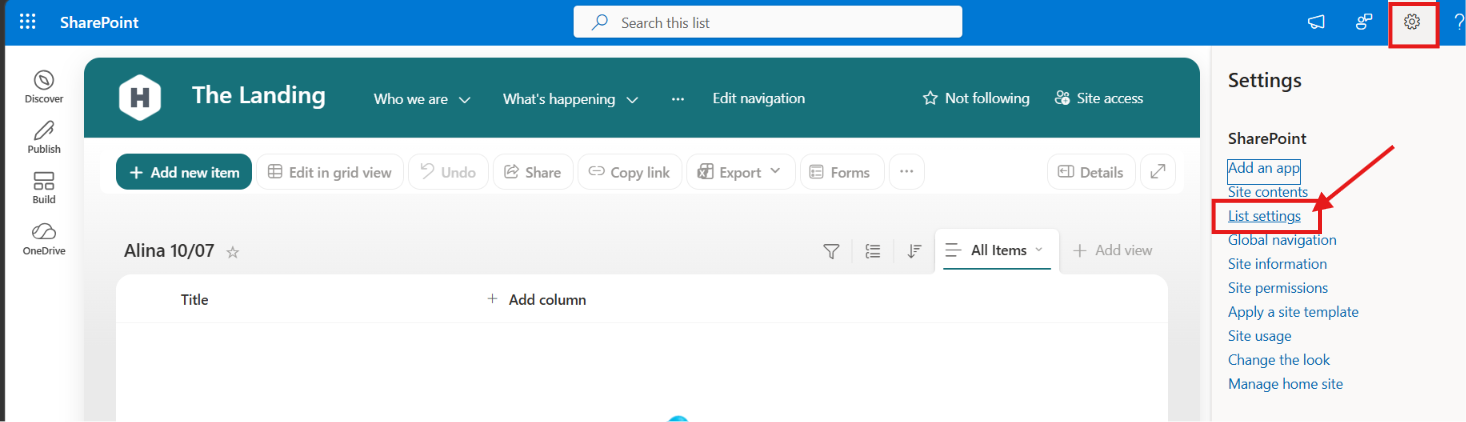Open the Discover sidebar icon
This screenshot has height=422, width=1466.
tap(44, 87)
